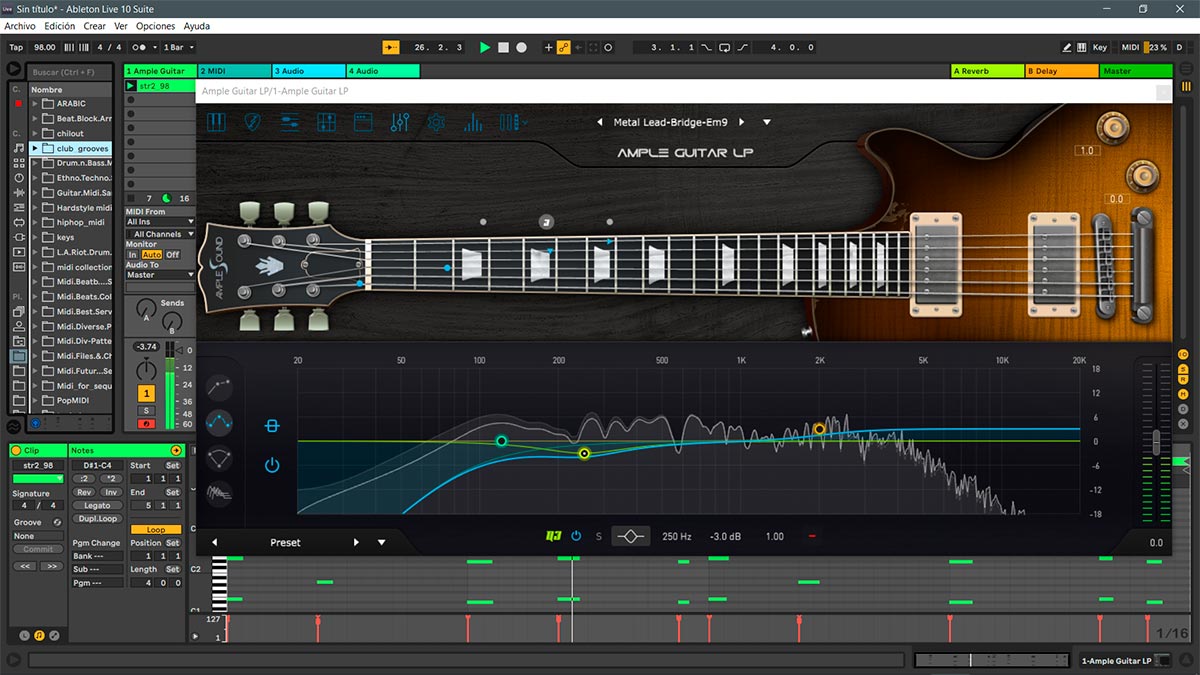Screen dimensions: 1200x675
Task: Click the arrangement record button
Action: (521, 47)
